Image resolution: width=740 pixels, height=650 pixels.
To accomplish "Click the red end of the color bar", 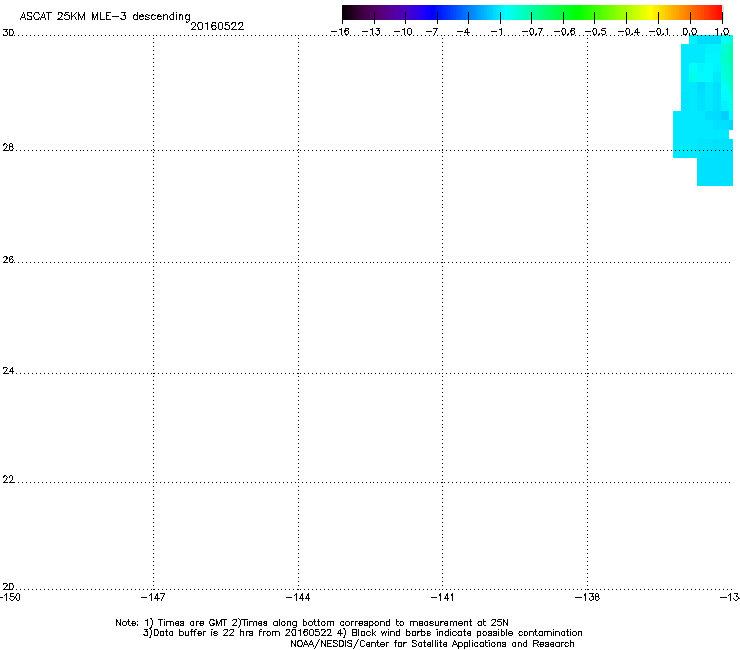I will [715, 13].
